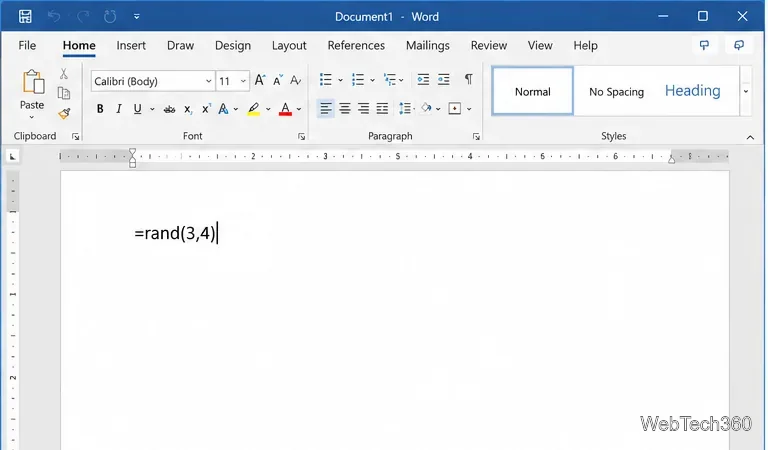768x450 pixels.
Task: Select Justify alignment
Action: 382,108
